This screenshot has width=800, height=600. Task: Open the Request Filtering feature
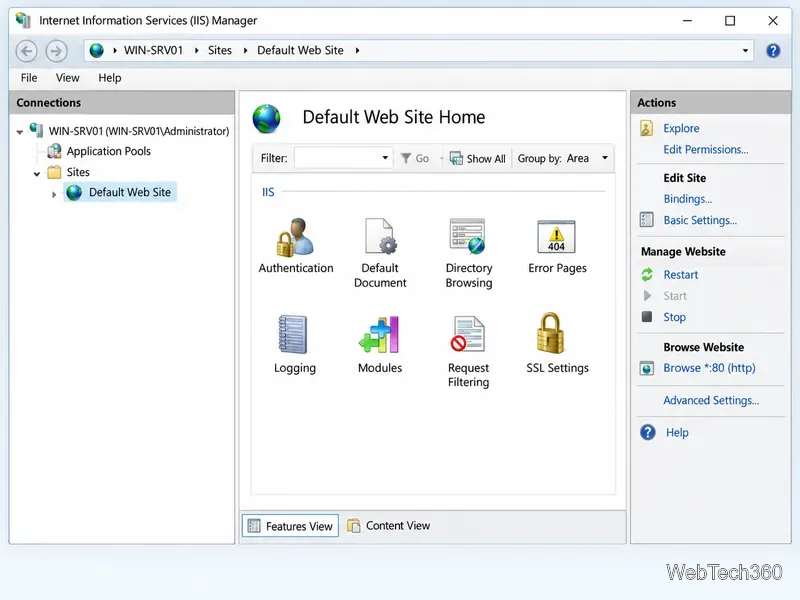pos(468,352)
